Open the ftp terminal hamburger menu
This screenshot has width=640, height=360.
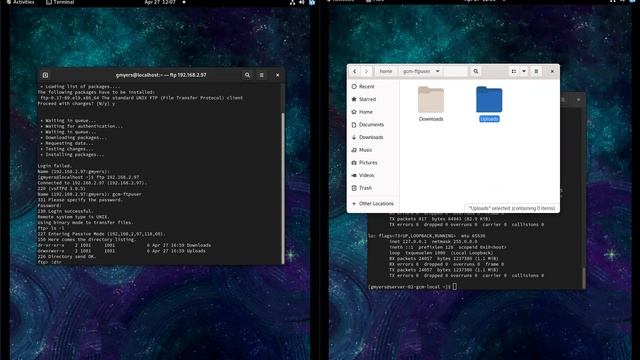[262, 75]
